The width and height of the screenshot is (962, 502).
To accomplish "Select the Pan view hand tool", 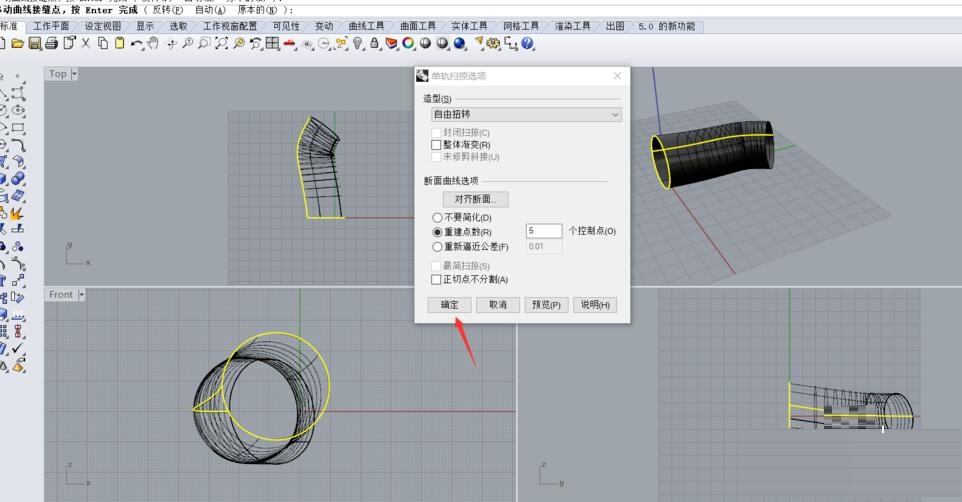I will click(153, 44).
